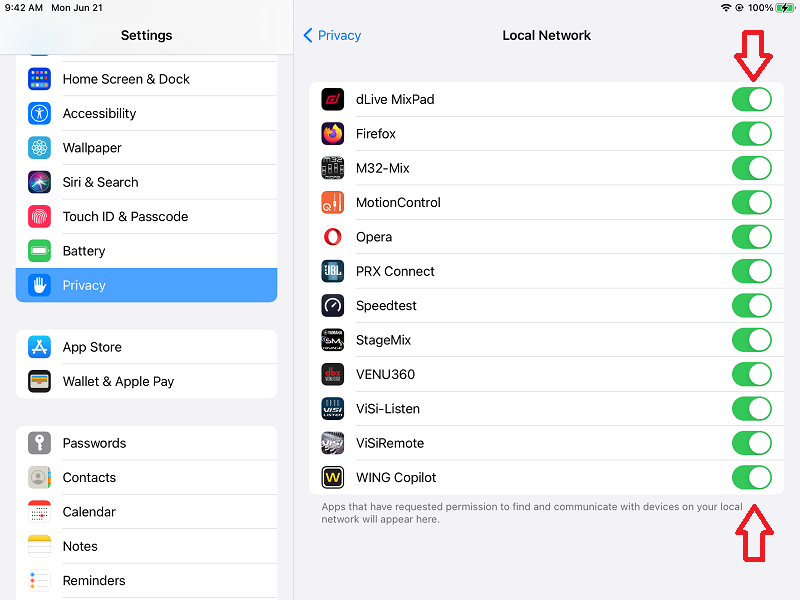Toggle ViSiRemote local network switch
The height and width of the screenshot is (600, 800).
tap(752, 443)
